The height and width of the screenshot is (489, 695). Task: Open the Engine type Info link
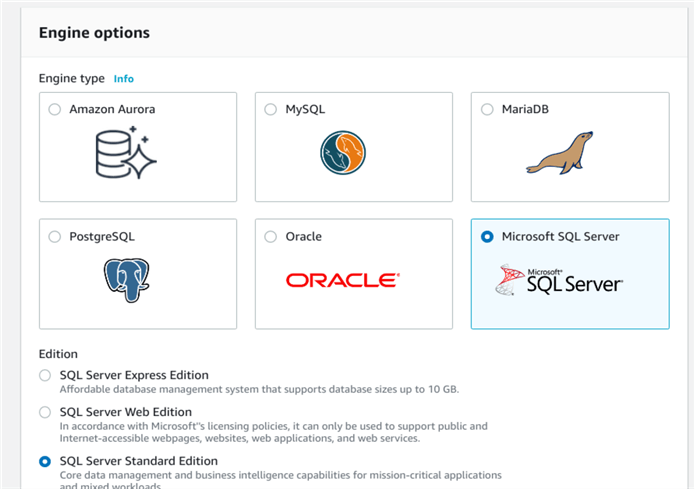(123, 78)
